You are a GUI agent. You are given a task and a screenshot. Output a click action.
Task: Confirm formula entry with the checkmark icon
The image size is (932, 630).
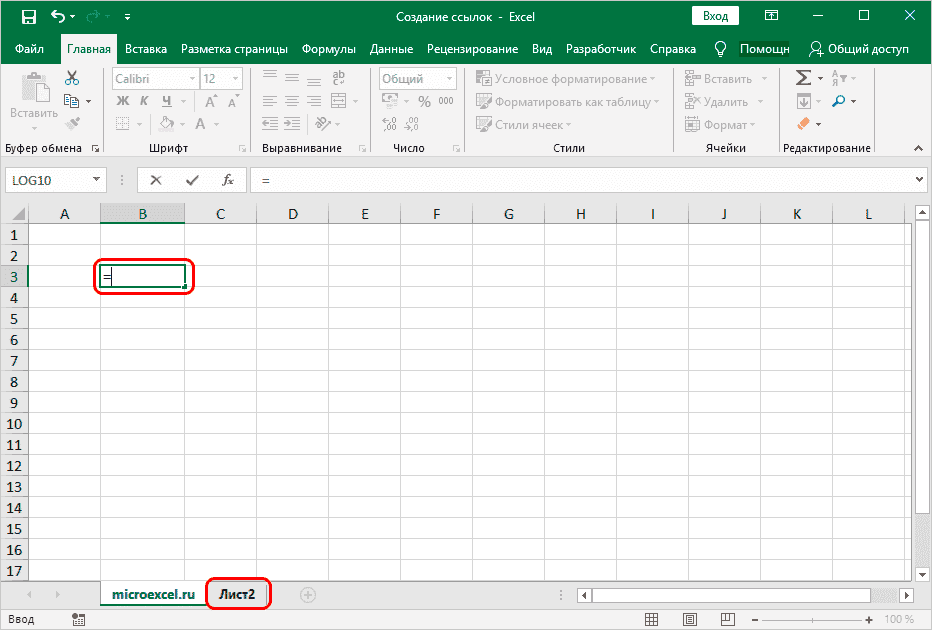coord(192,180)
